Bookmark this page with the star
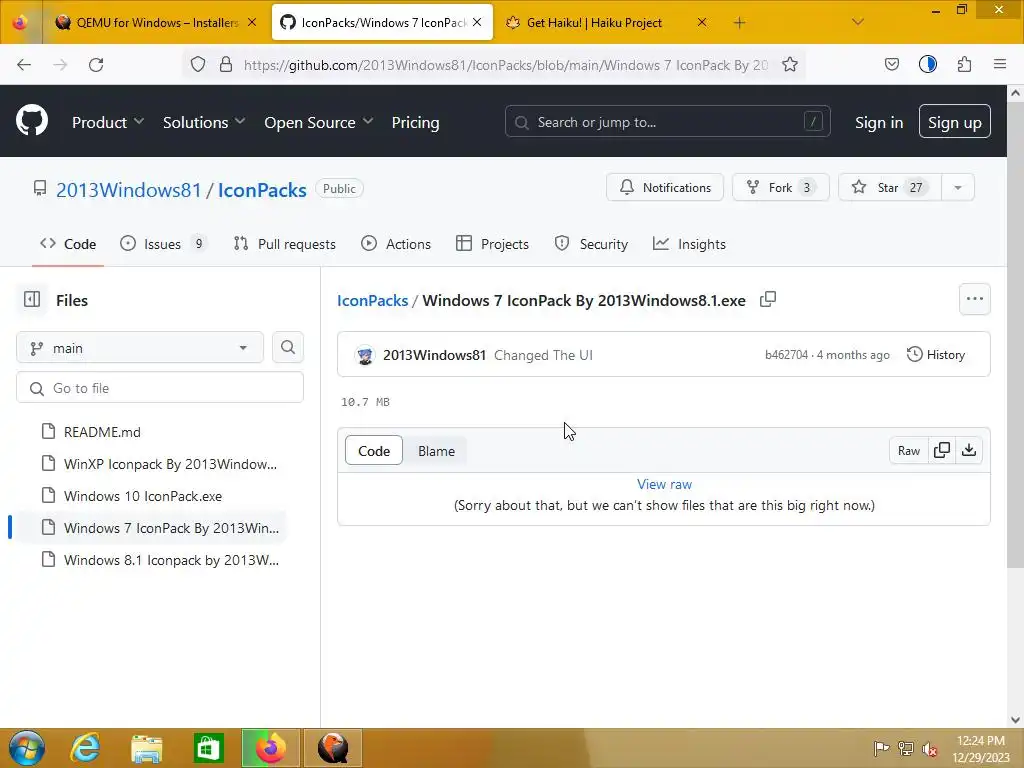 pos(790,65)
